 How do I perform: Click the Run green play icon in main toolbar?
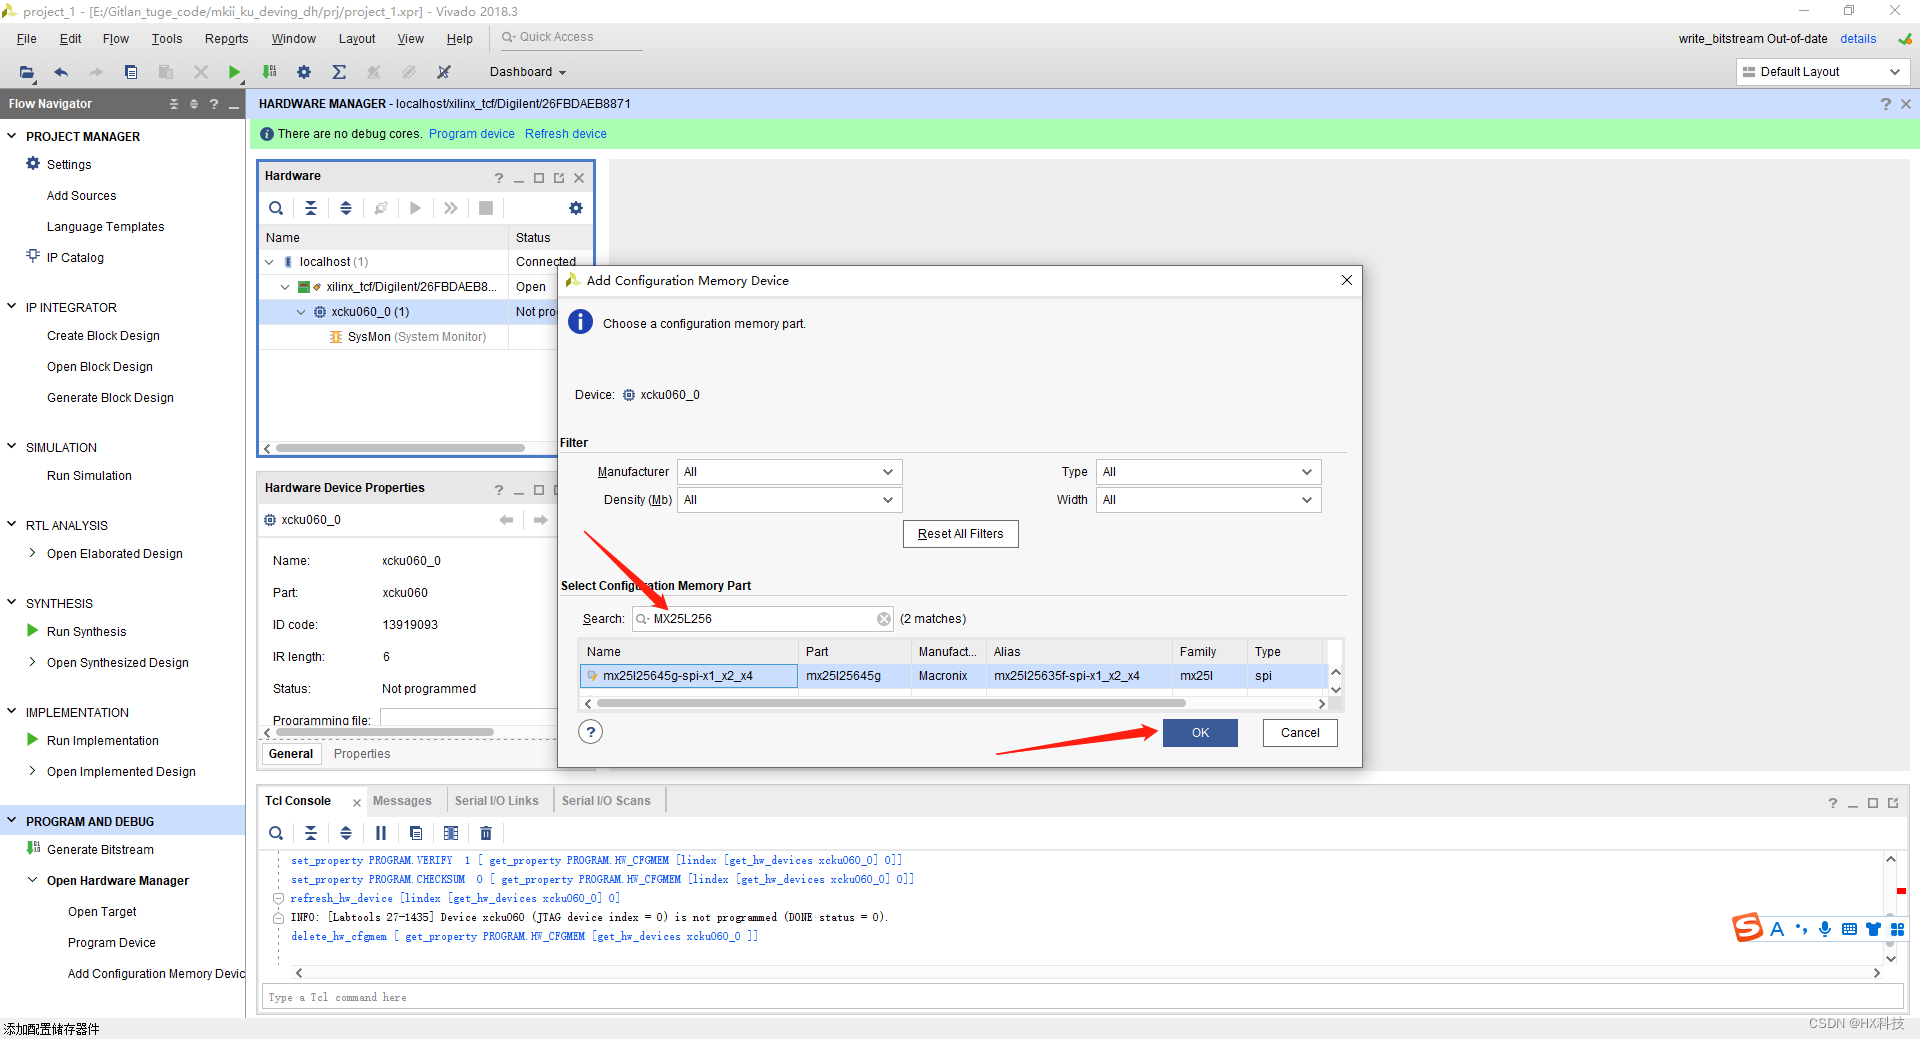coord(233,72)
